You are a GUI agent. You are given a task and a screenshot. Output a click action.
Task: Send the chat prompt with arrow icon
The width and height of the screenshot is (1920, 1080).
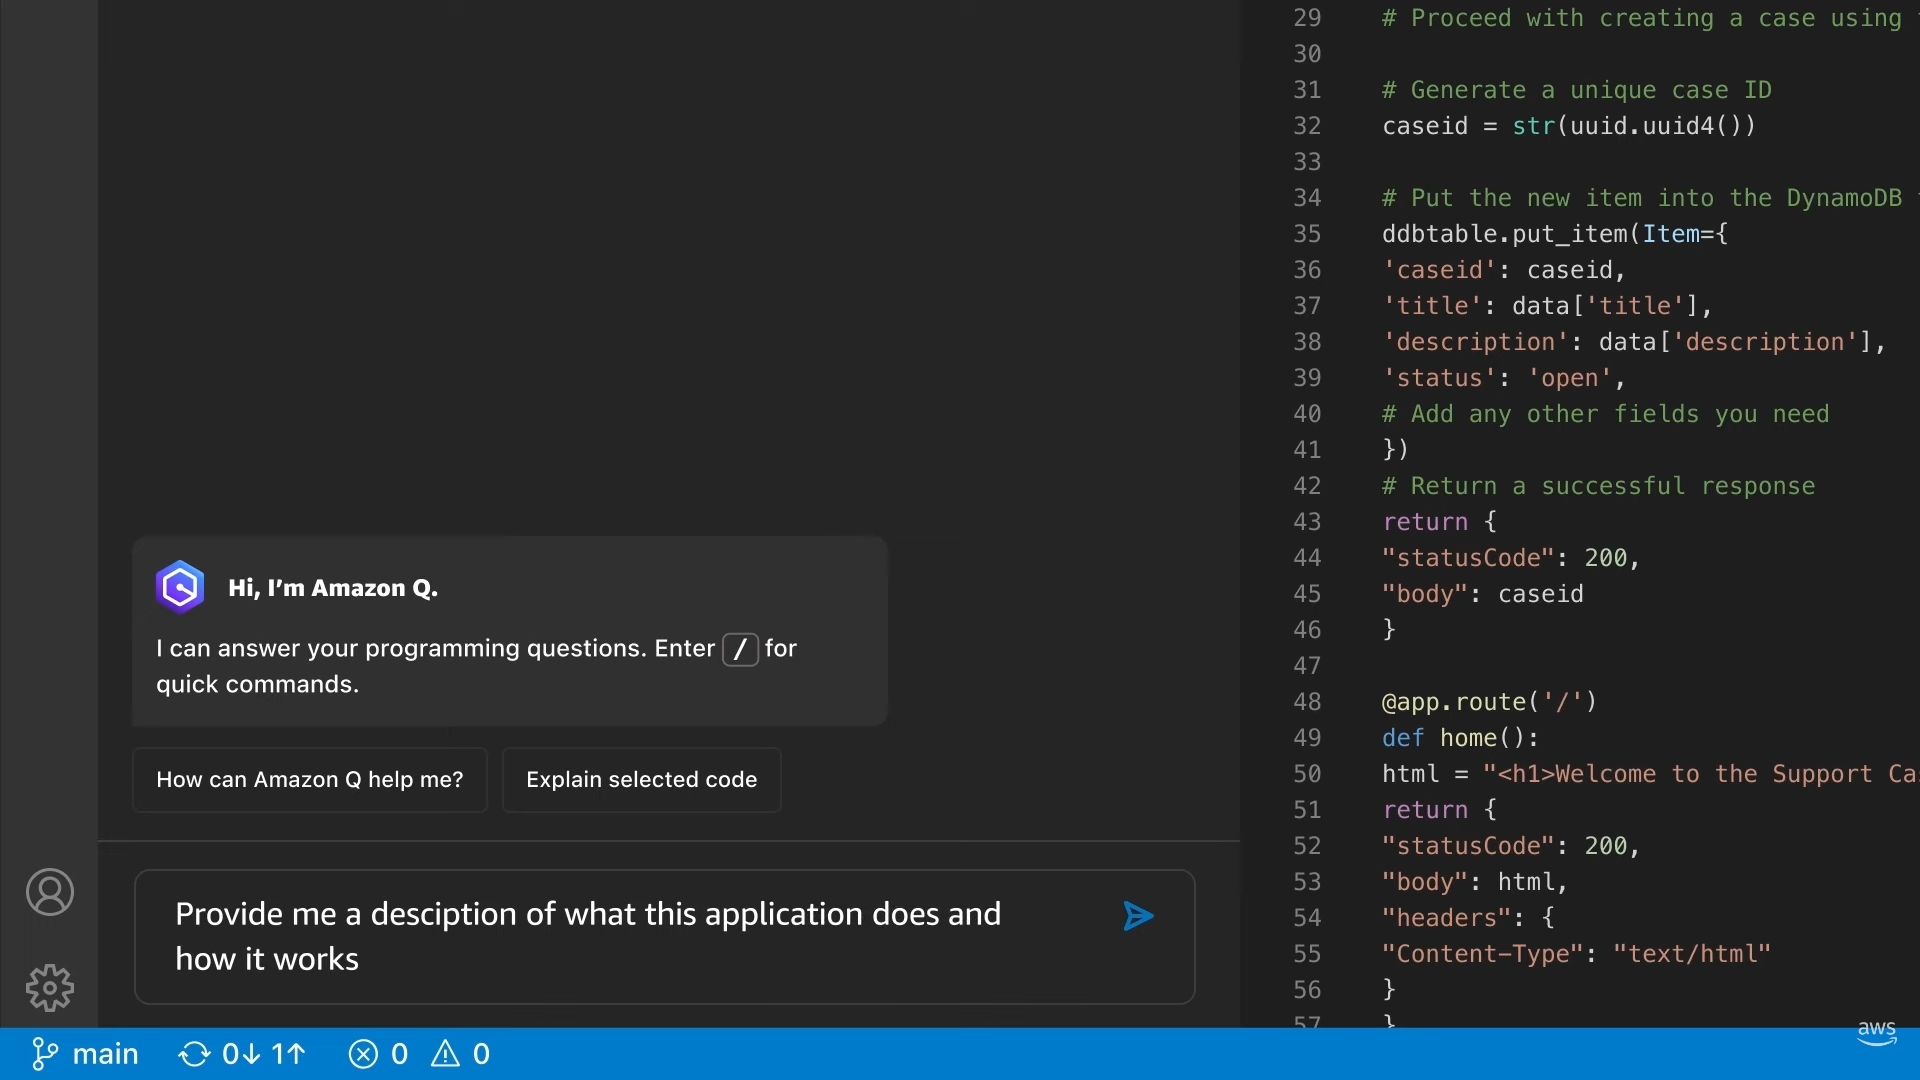coord(1138,916)
